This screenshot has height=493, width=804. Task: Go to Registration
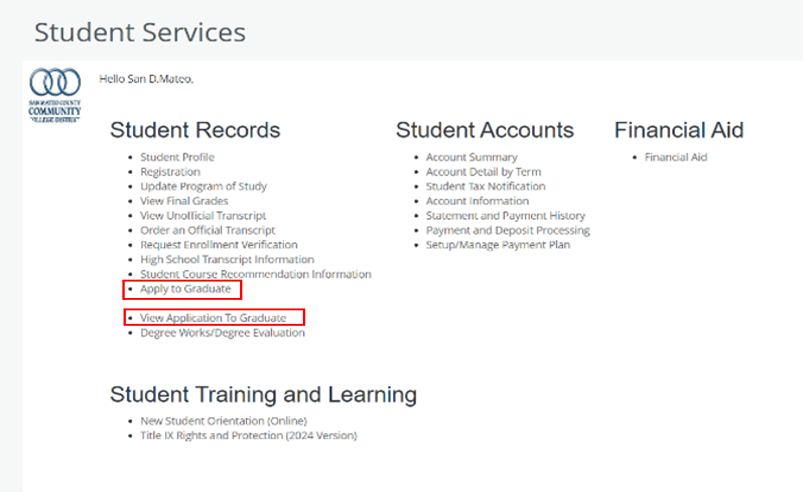pyautogui.click(x=170, y=172)
